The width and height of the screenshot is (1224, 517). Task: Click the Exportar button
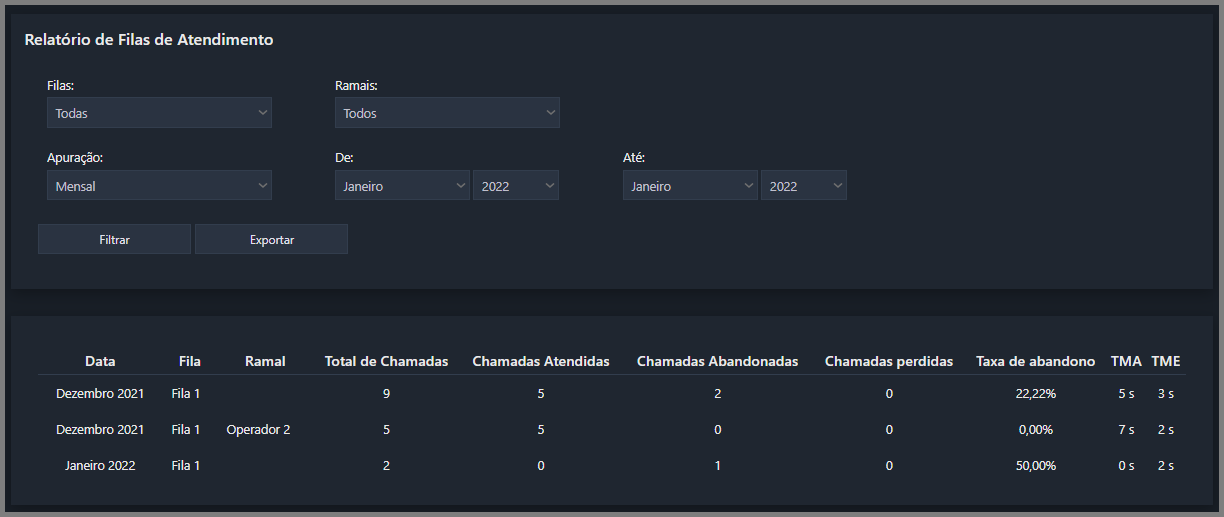(272, 239)
